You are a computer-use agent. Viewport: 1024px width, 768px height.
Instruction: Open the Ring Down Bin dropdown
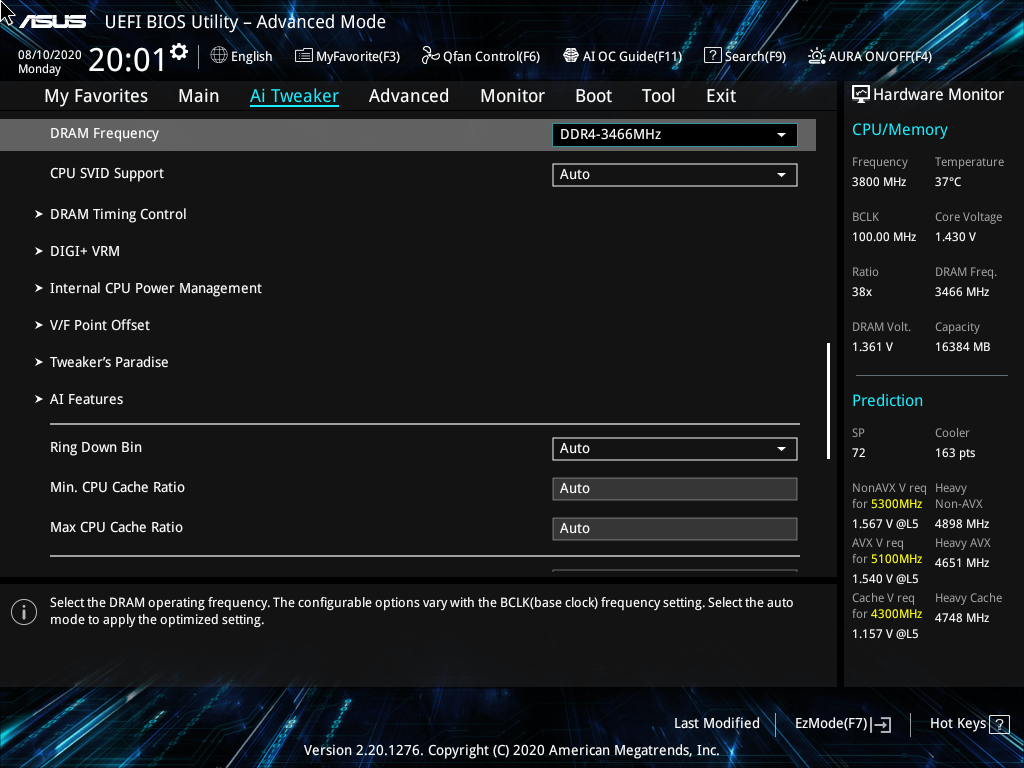675,449
